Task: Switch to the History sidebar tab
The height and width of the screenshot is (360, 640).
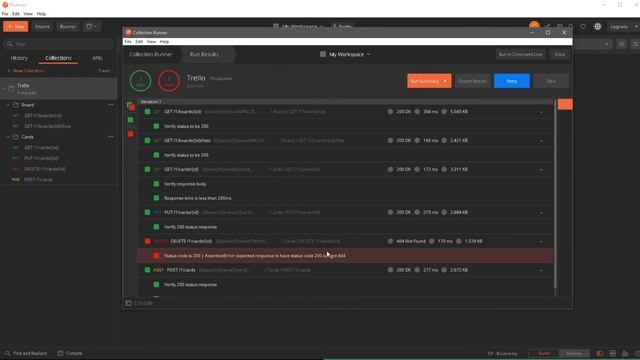Action: pos(19,58)
